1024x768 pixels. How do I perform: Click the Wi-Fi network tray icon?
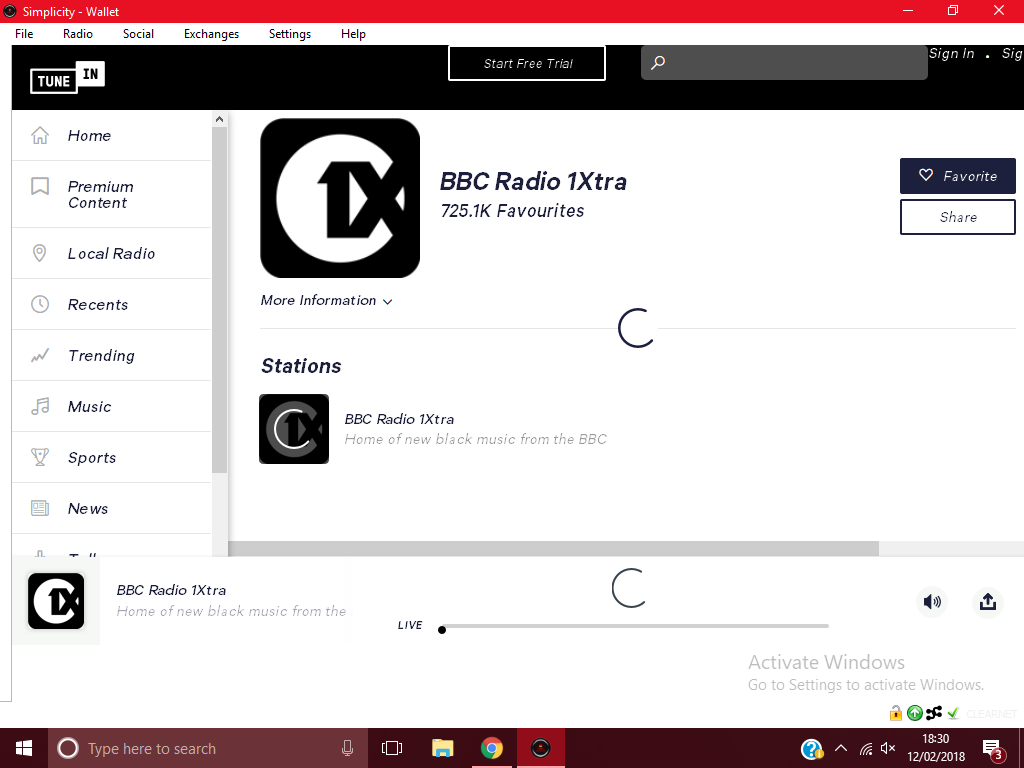click(x=866, y=749)
